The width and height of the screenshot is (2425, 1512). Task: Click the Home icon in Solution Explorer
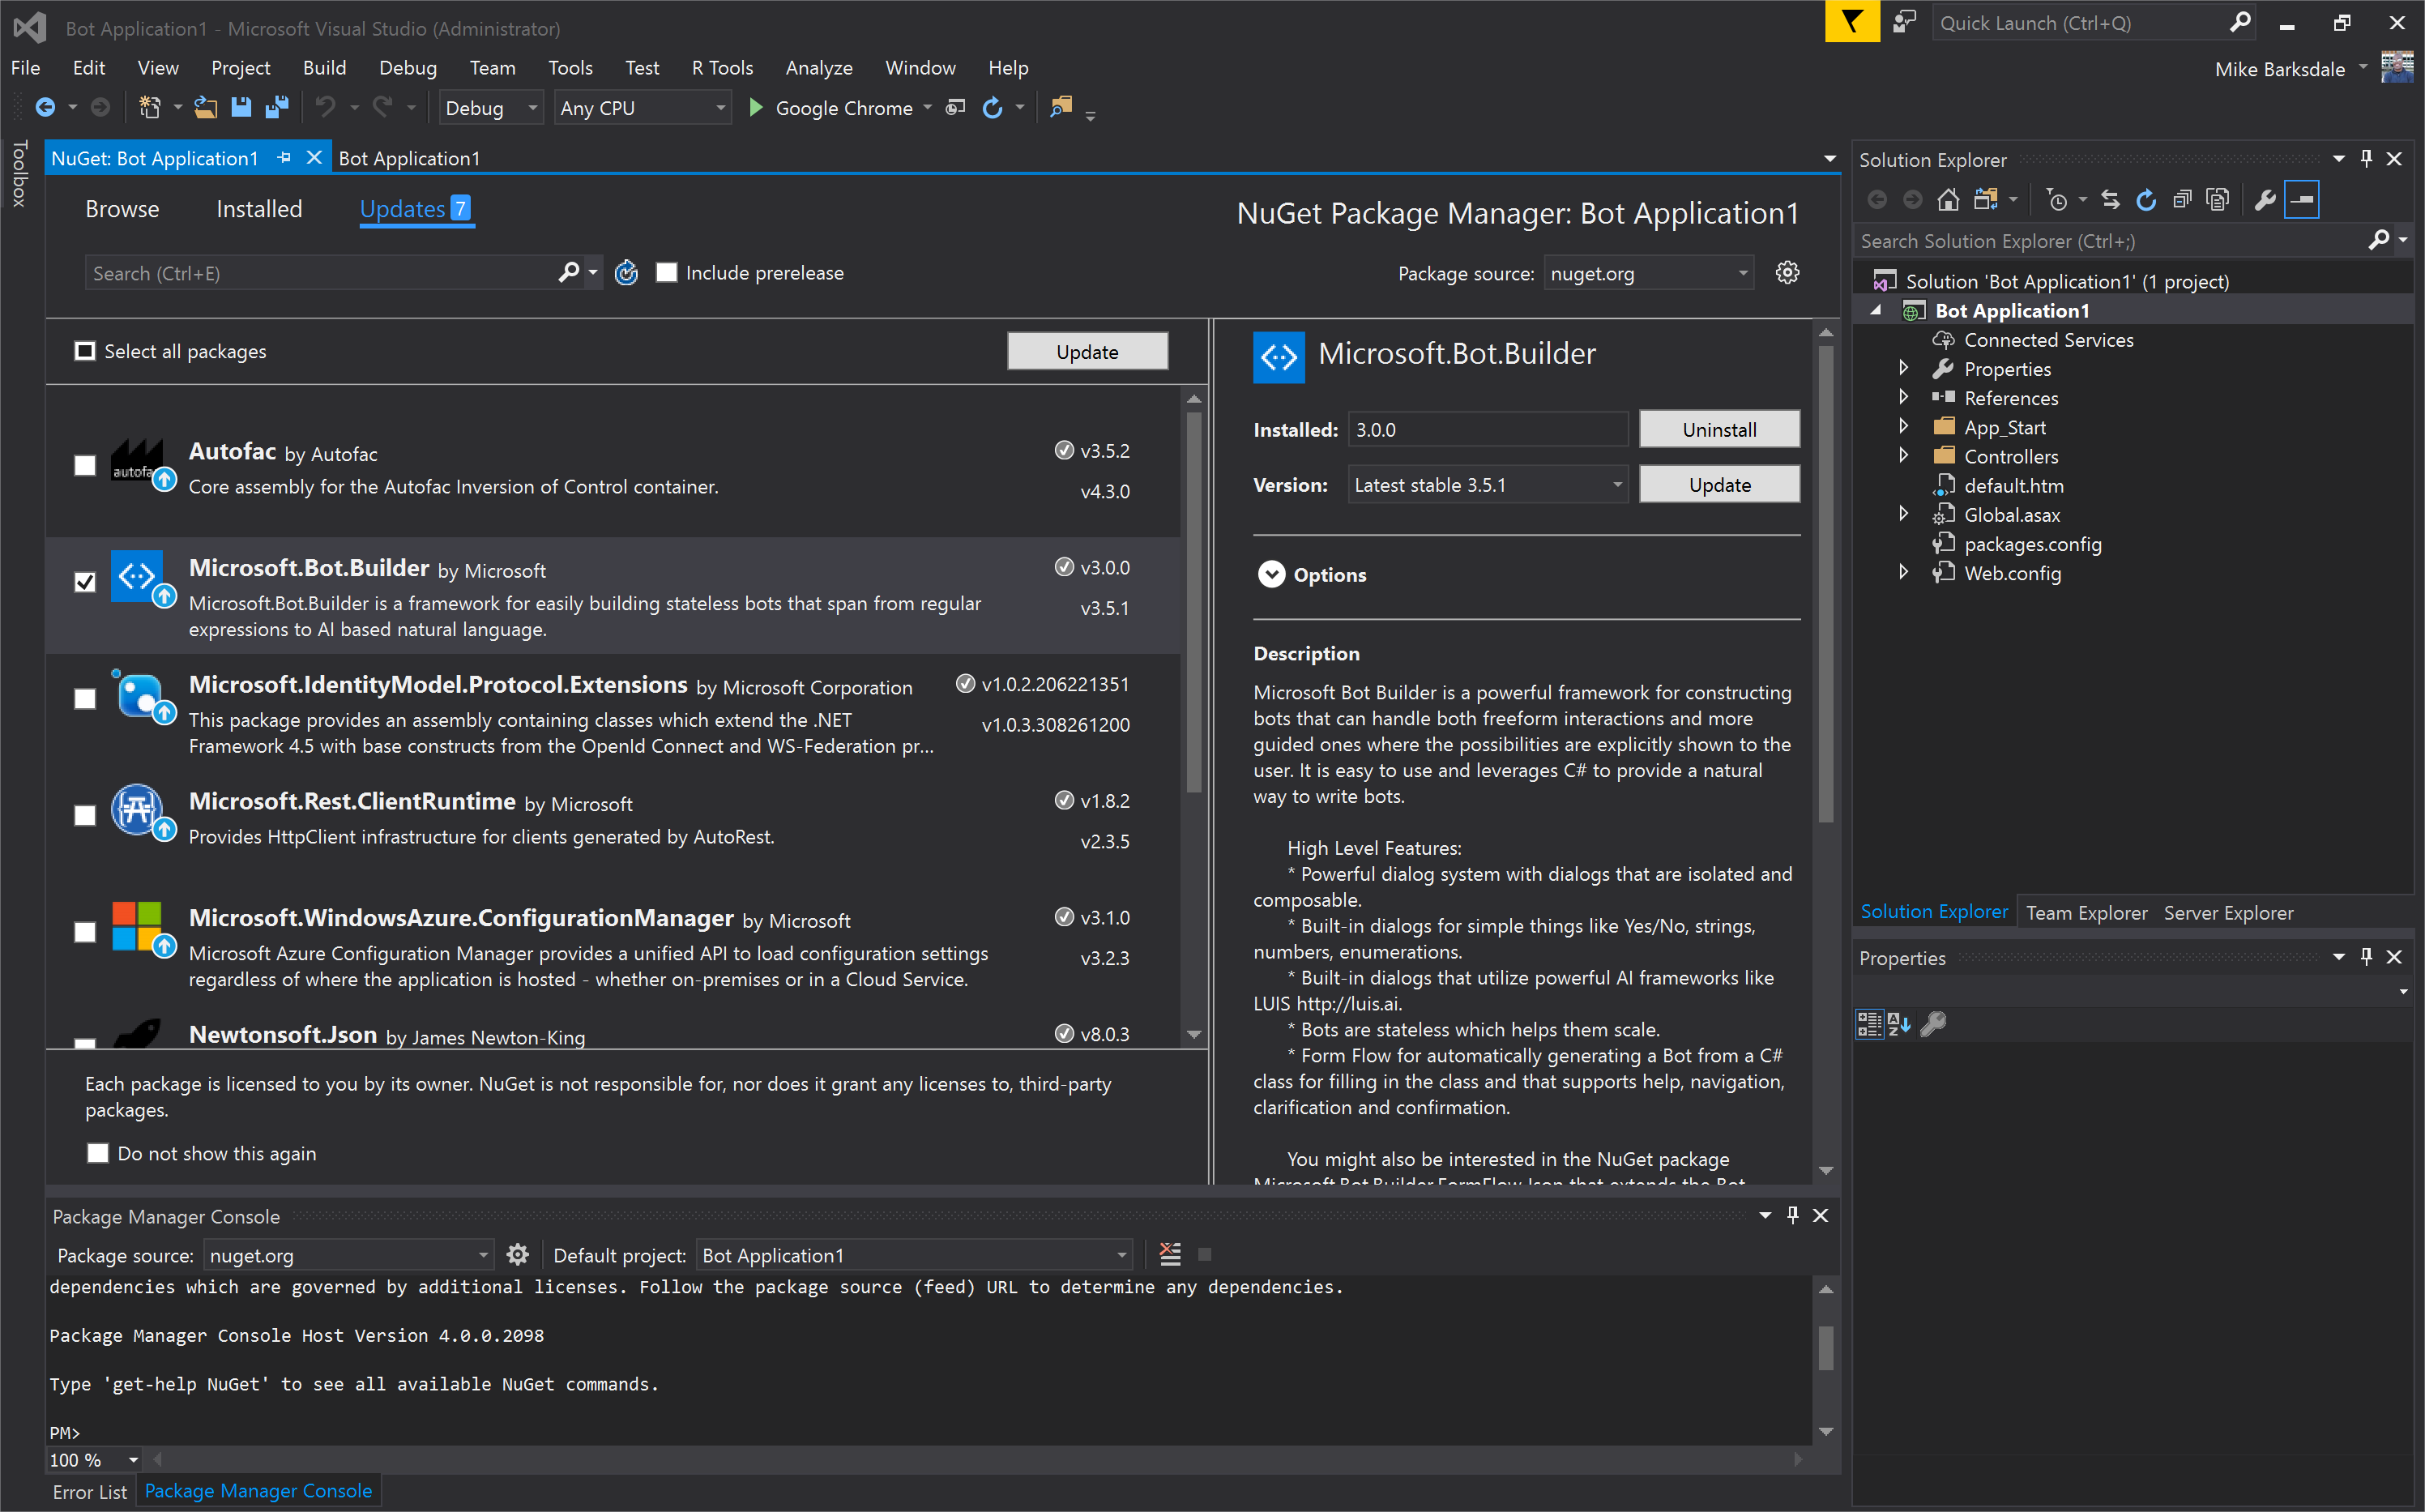[x=1948, y=199]
